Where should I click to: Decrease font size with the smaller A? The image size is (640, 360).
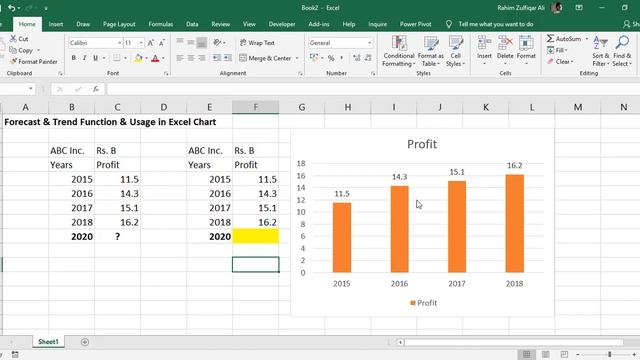click(162, 43)
